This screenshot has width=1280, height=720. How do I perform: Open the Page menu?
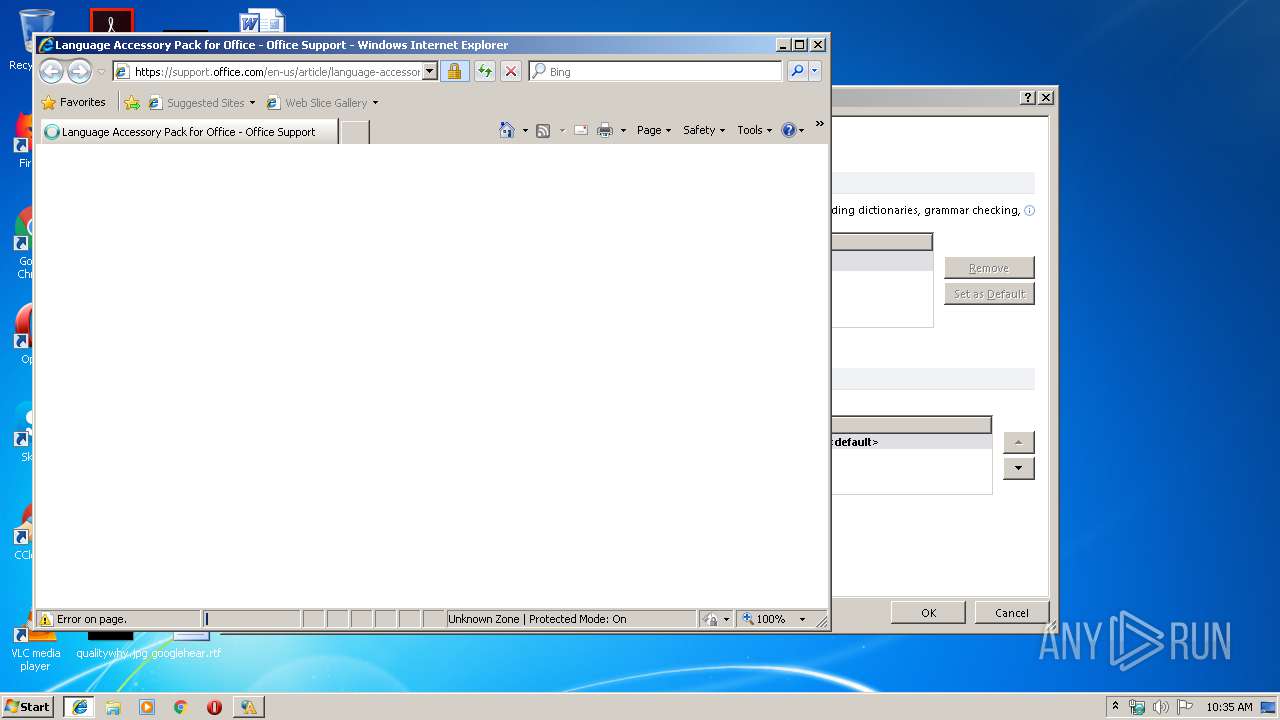[x=654, y=130]
